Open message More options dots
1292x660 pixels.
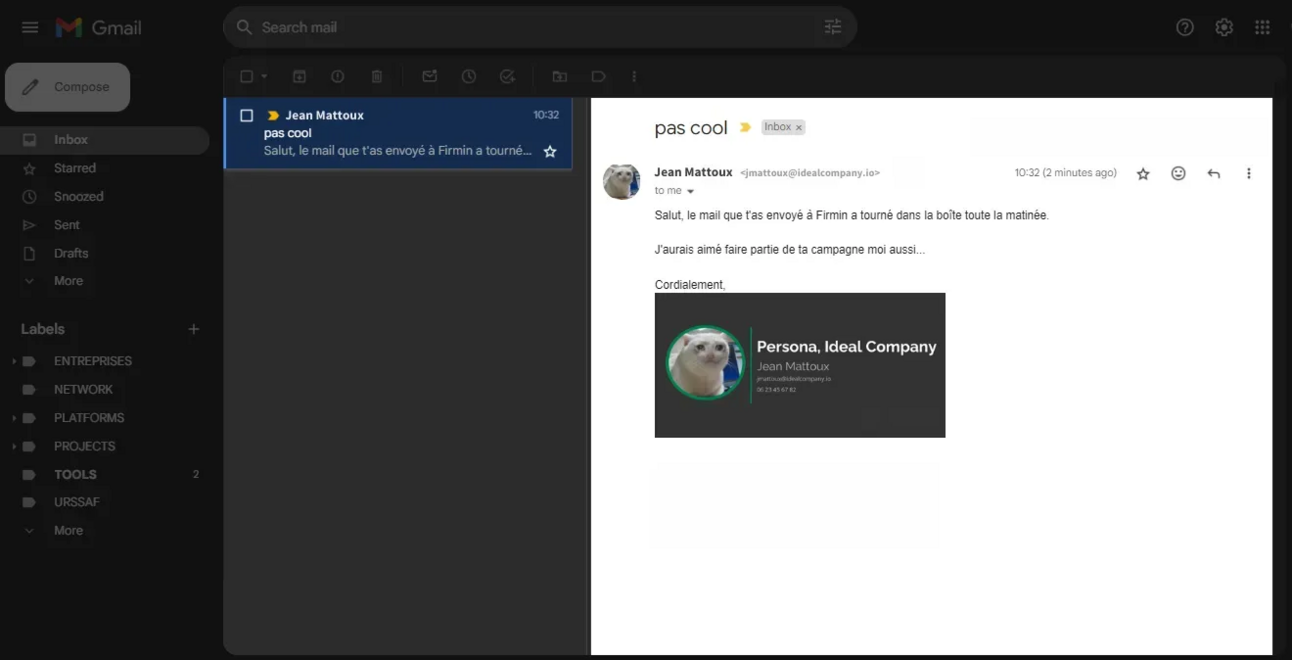(1248, 173)
